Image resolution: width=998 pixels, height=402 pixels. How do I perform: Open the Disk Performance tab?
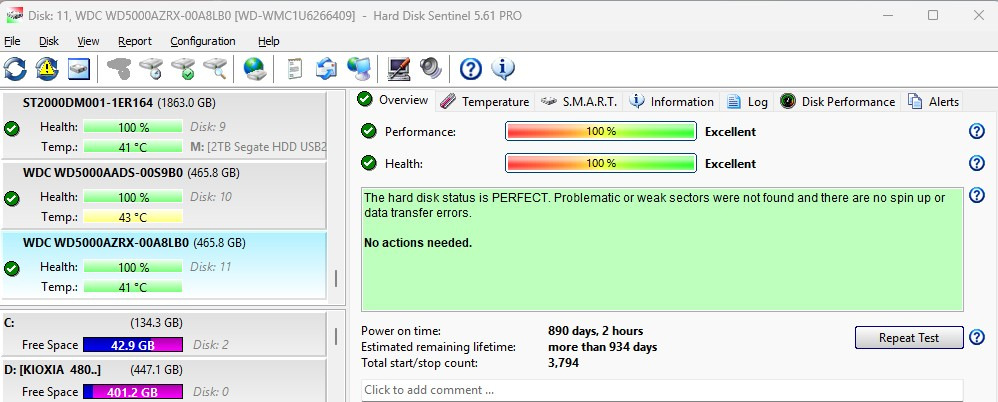(x=838, y=101)
